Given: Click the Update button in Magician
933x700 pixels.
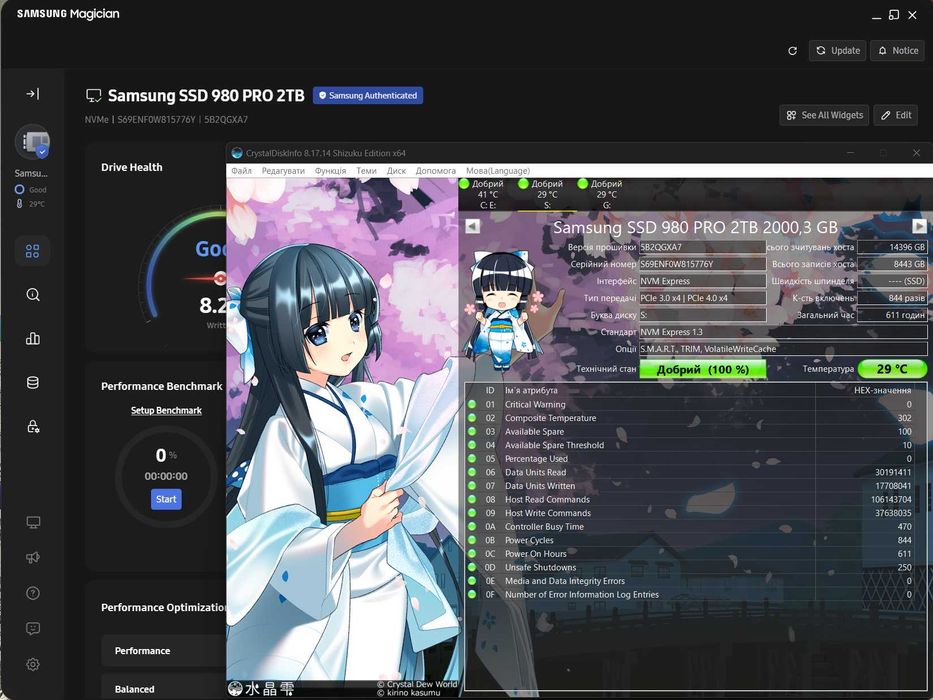Looking at the screenshot, I should tap(837, 51).
